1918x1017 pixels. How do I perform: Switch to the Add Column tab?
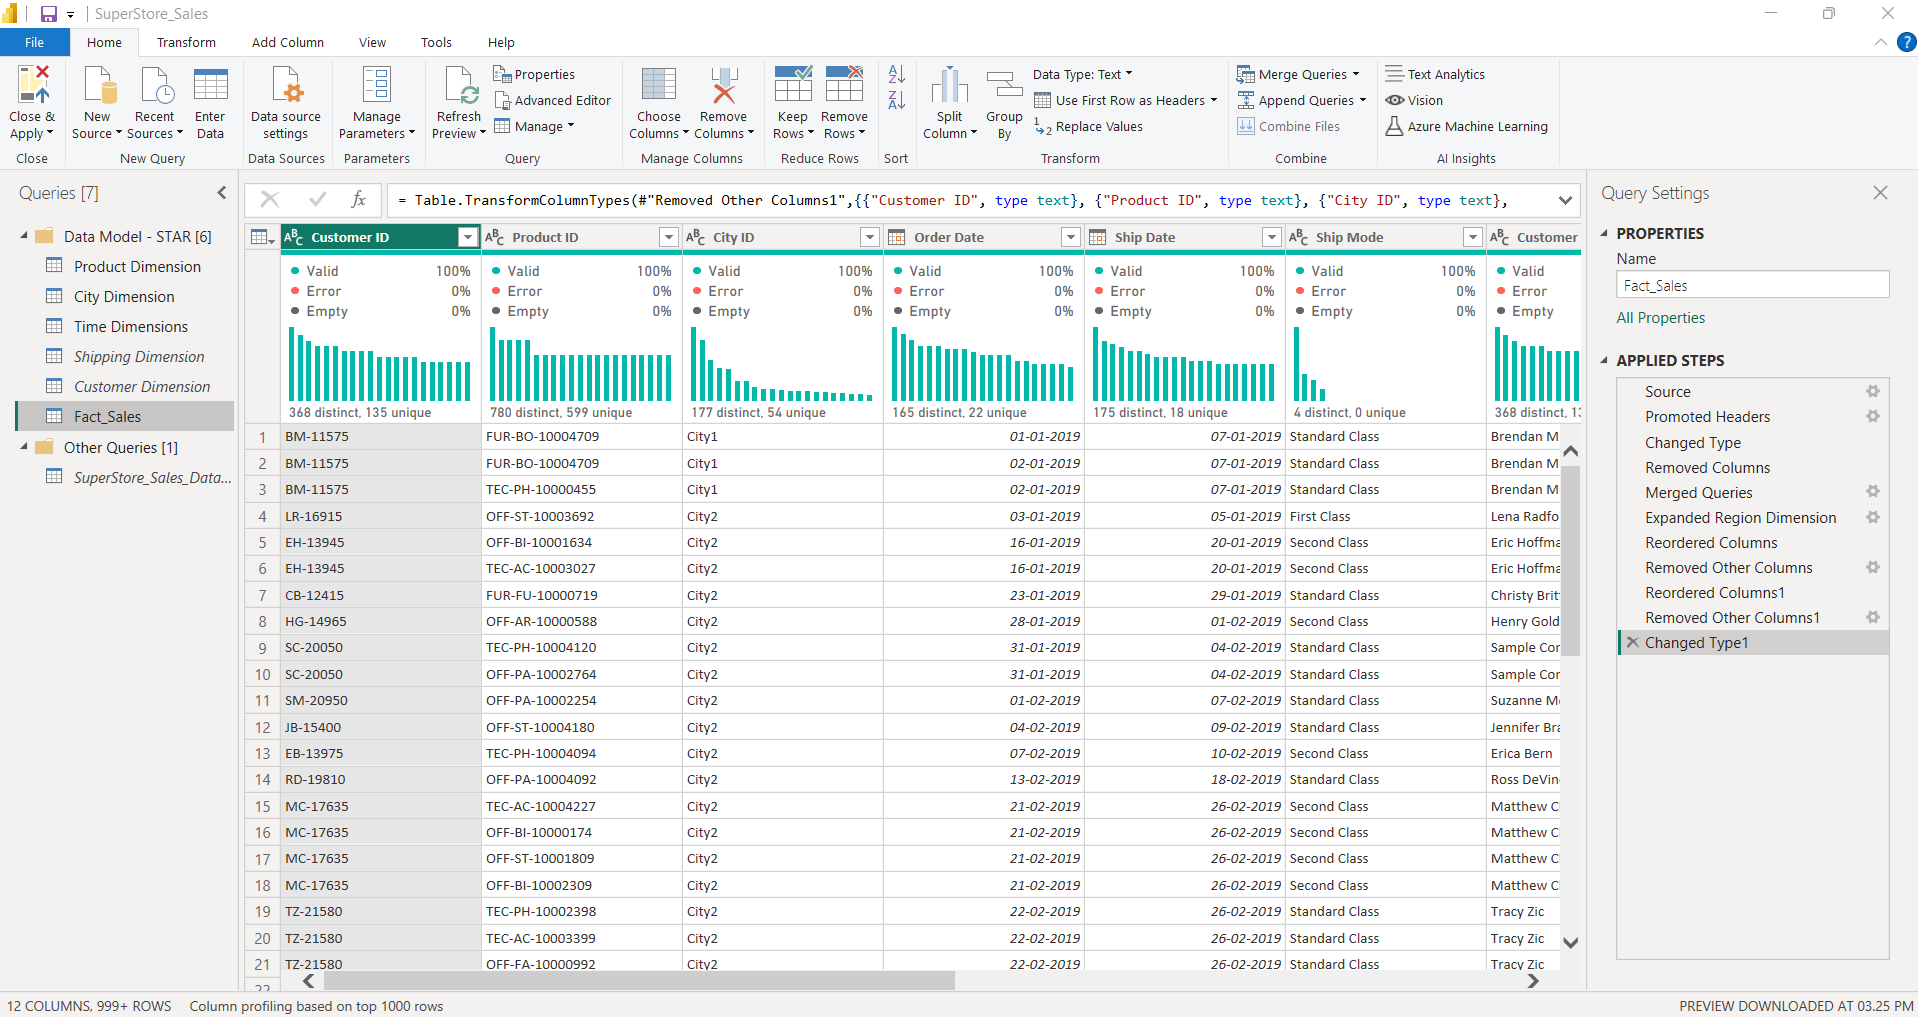click(288, 42)
